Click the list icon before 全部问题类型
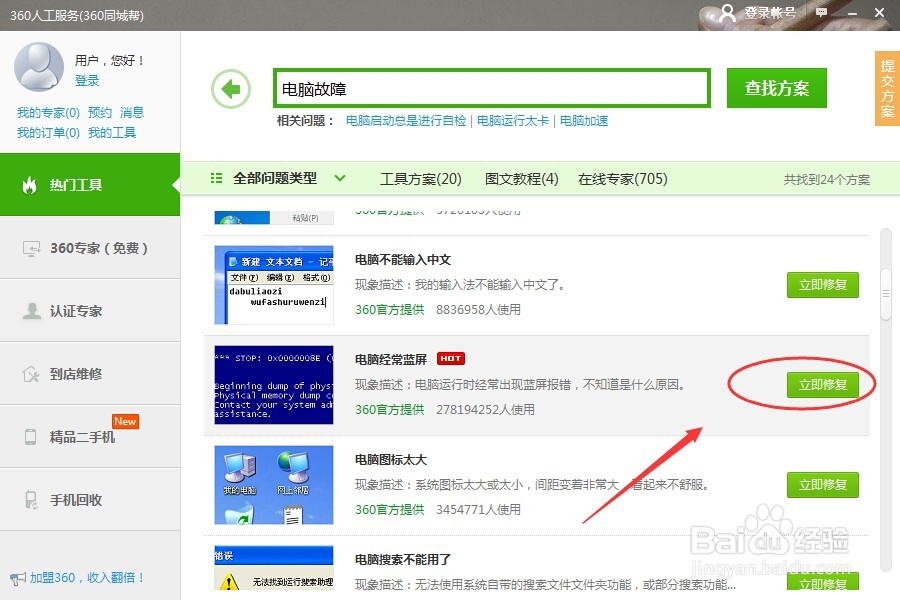Viewport: 900px width, 600px height. (216, 178)
